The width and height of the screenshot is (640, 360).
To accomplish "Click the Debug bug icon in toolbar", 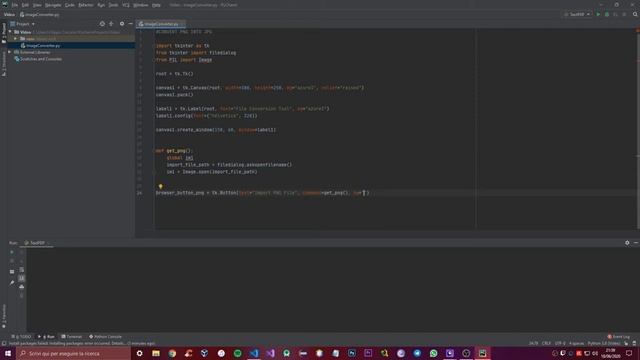I will (x=607, y=14).
